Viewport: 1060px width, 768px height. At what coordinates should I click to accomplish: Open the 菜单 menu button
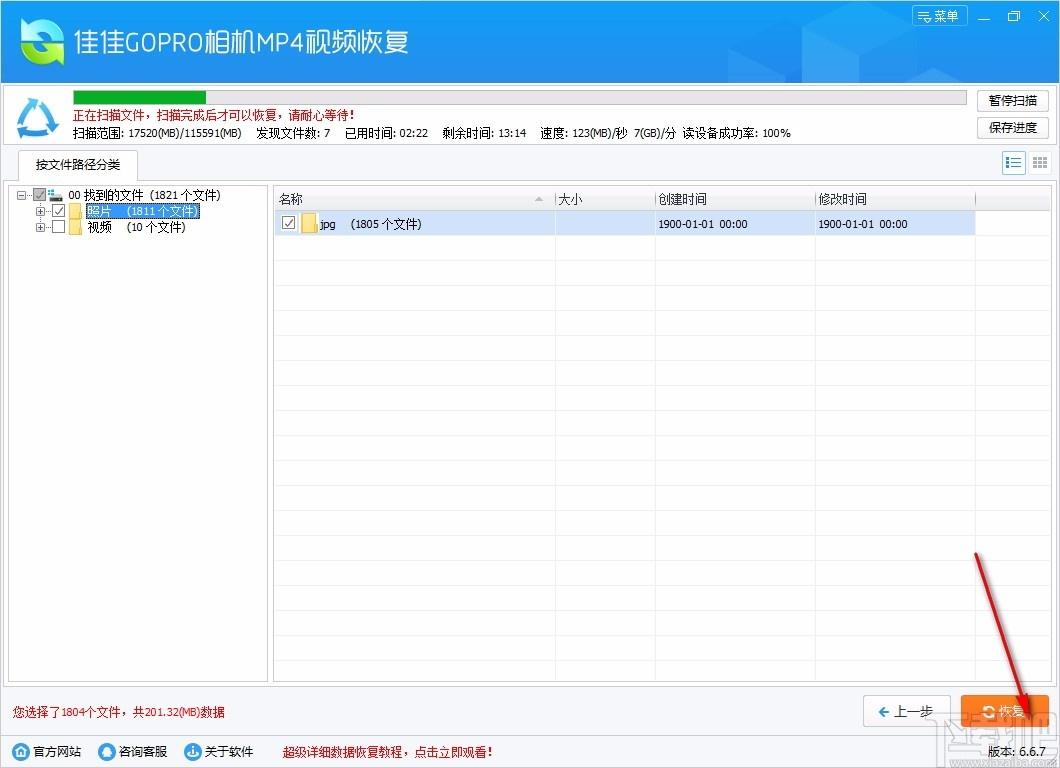(939, 16)
